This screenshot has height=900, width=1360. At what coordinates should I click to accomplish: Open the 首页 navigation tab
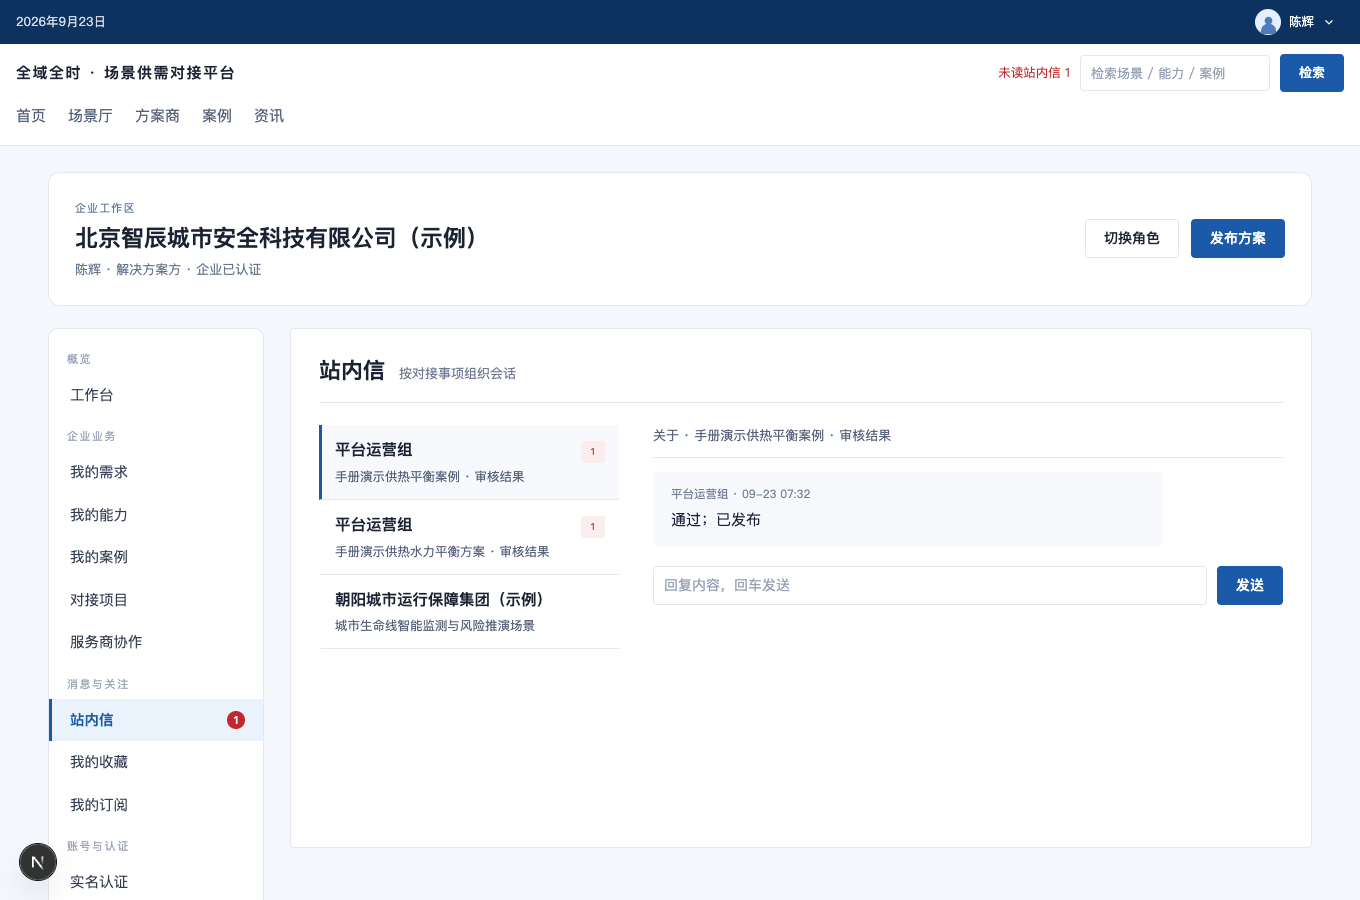31,116
